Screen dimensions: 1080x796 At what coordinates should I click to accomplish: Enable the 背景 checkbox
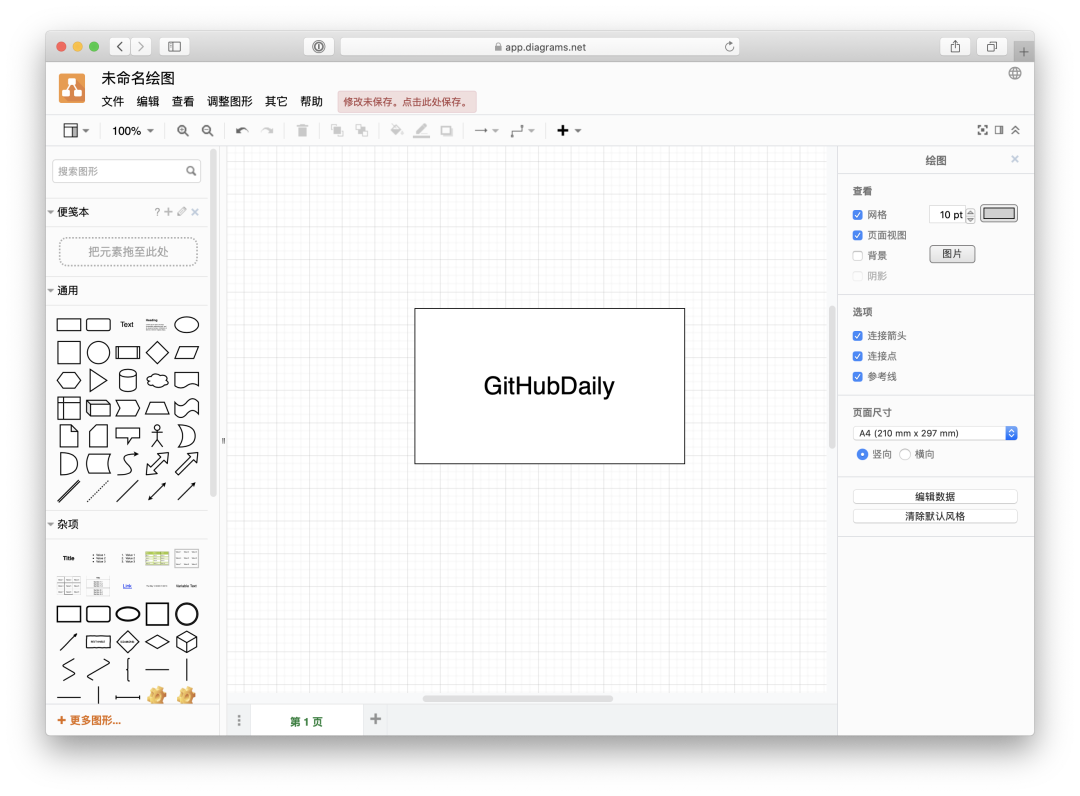click(x=858, y=256)
